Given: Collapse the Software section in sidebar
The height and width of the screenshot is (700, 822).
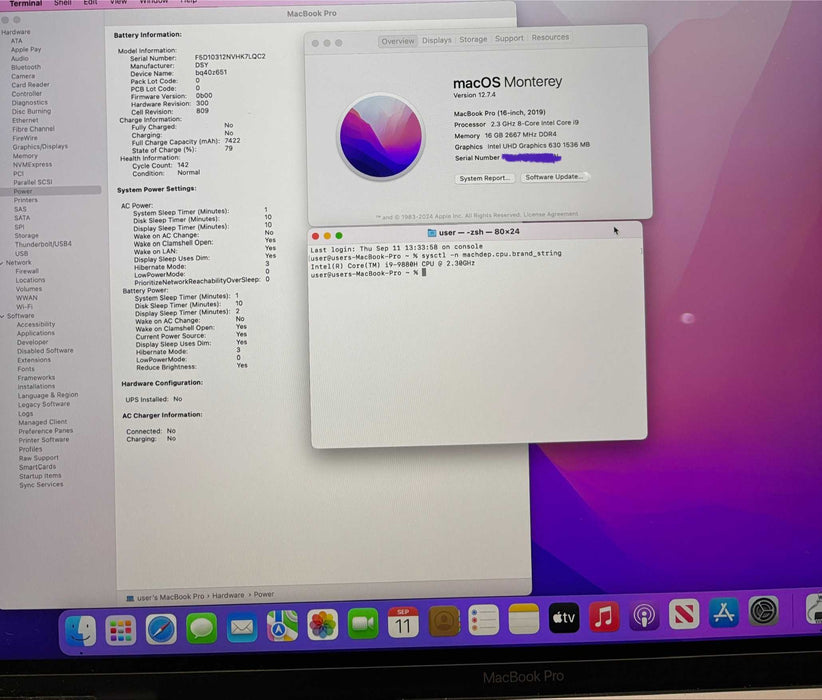Looking at the screenshot, I should click(x=3, y=316).
